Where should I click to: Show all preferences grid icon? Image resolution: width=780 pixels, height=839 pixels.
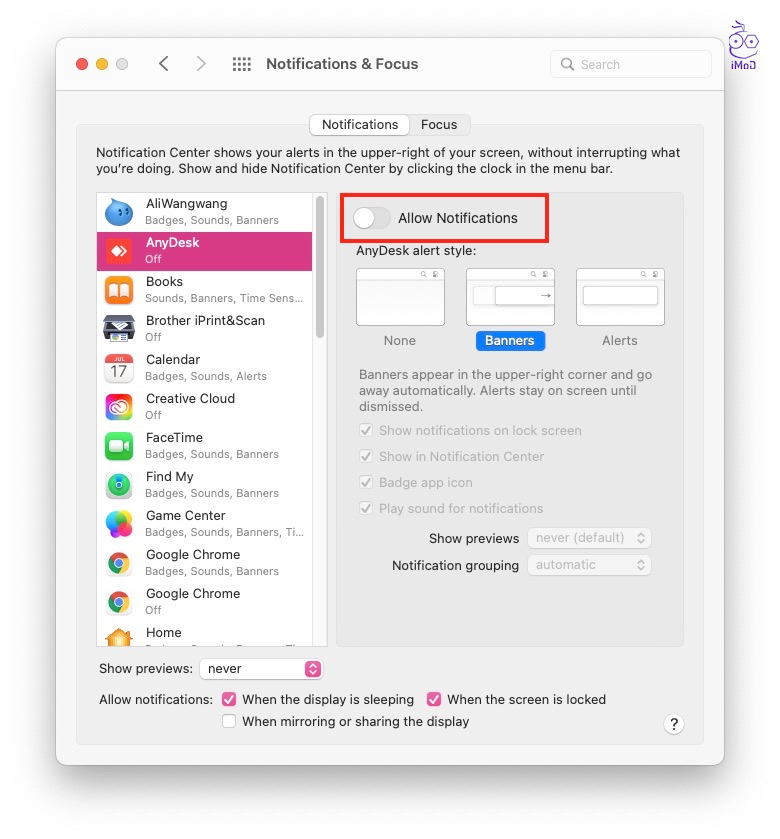(242, 64)
